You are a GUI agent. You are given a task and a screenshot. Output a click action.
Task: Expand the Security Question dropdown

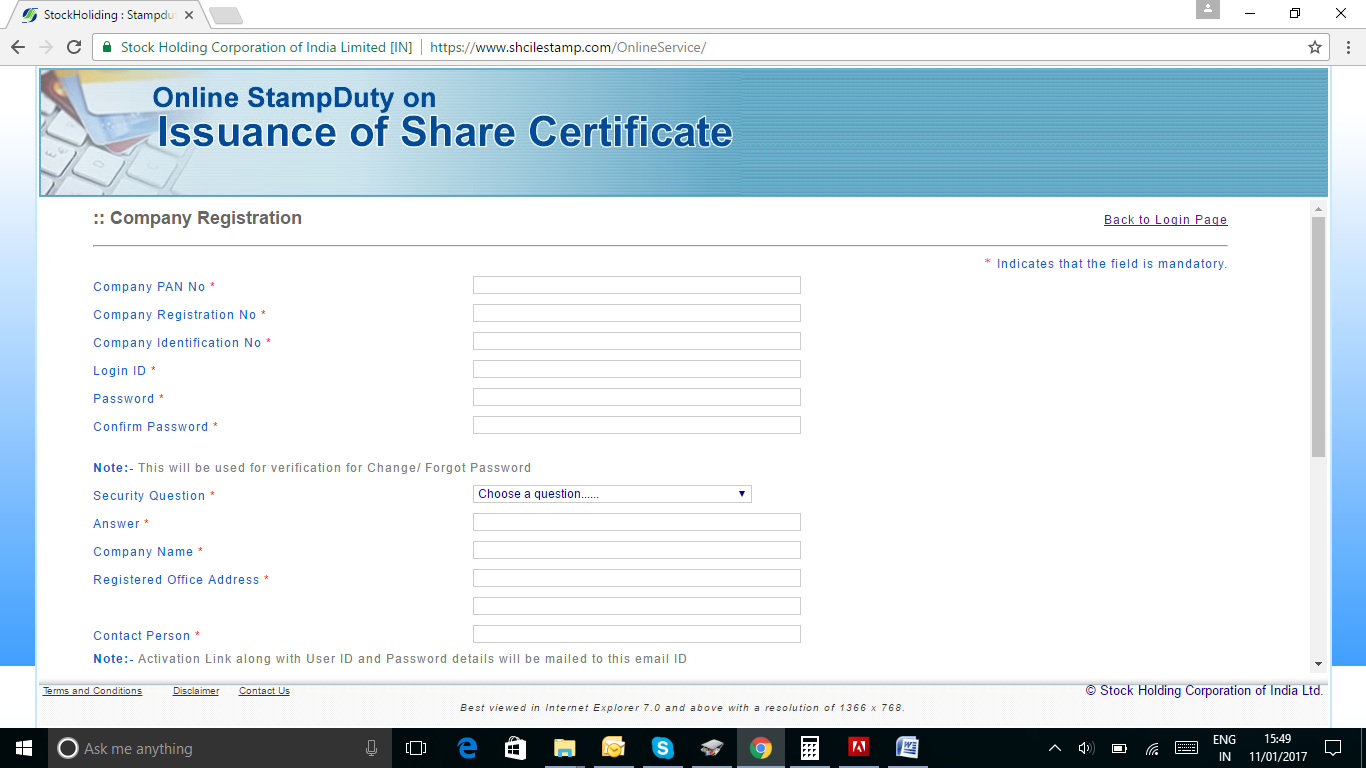612,494
